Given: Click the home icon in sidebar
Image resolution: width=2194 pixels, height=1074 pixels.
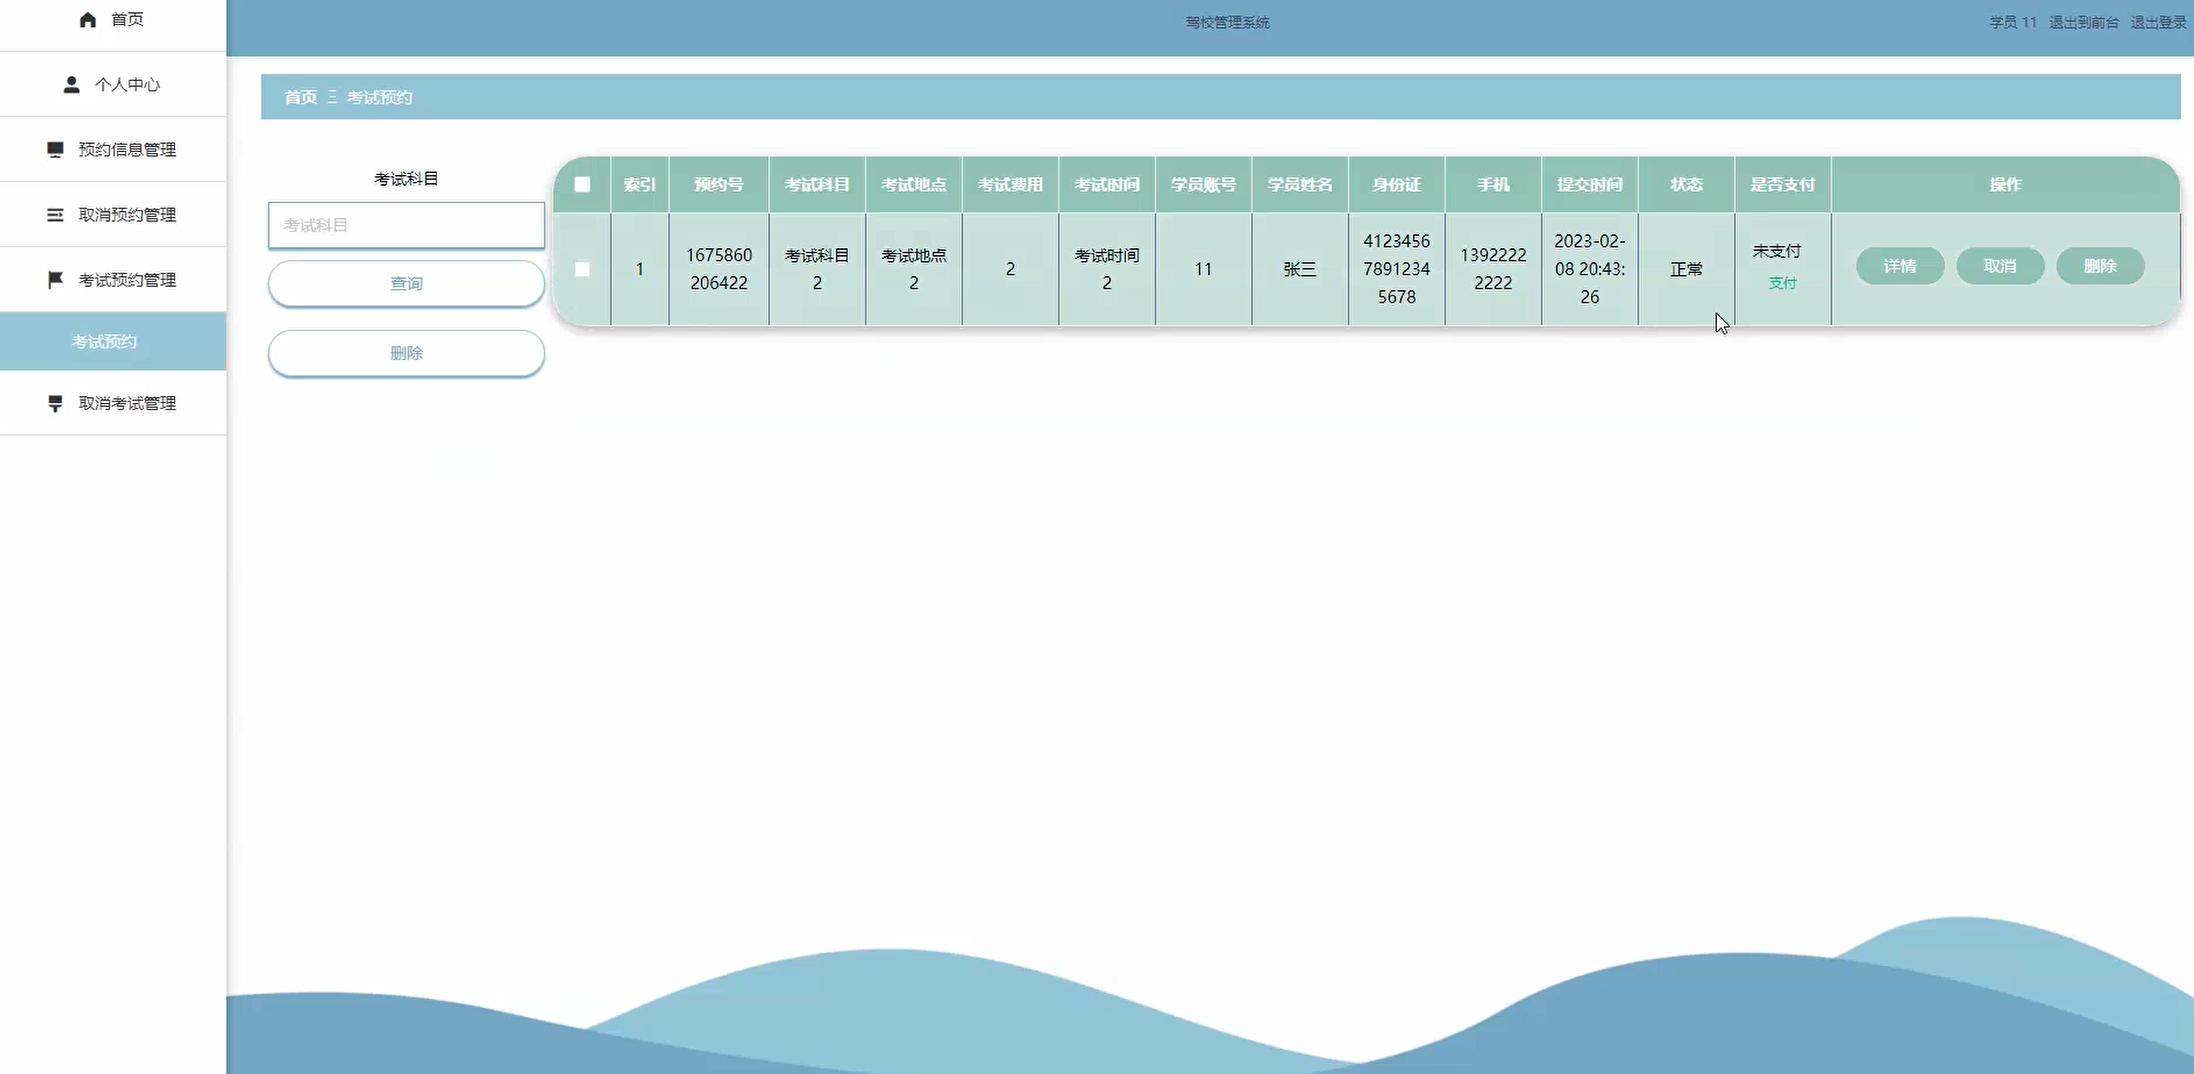Looking at the screenshot, I should (x=87, y=20).
